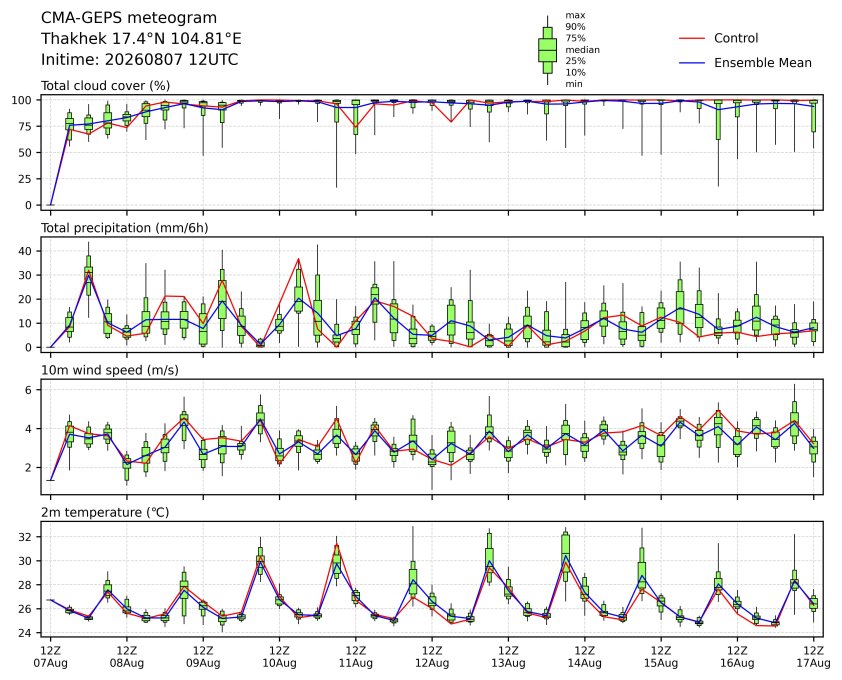This screenshot has height=680, width=842.
Task: Click the red Control legend line
Action: 692,39
